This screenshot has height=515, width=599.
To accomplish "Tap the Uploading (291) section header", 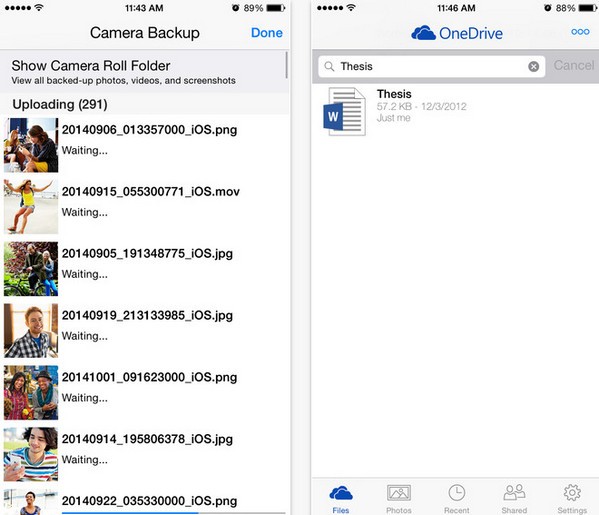I will point(60,104).
